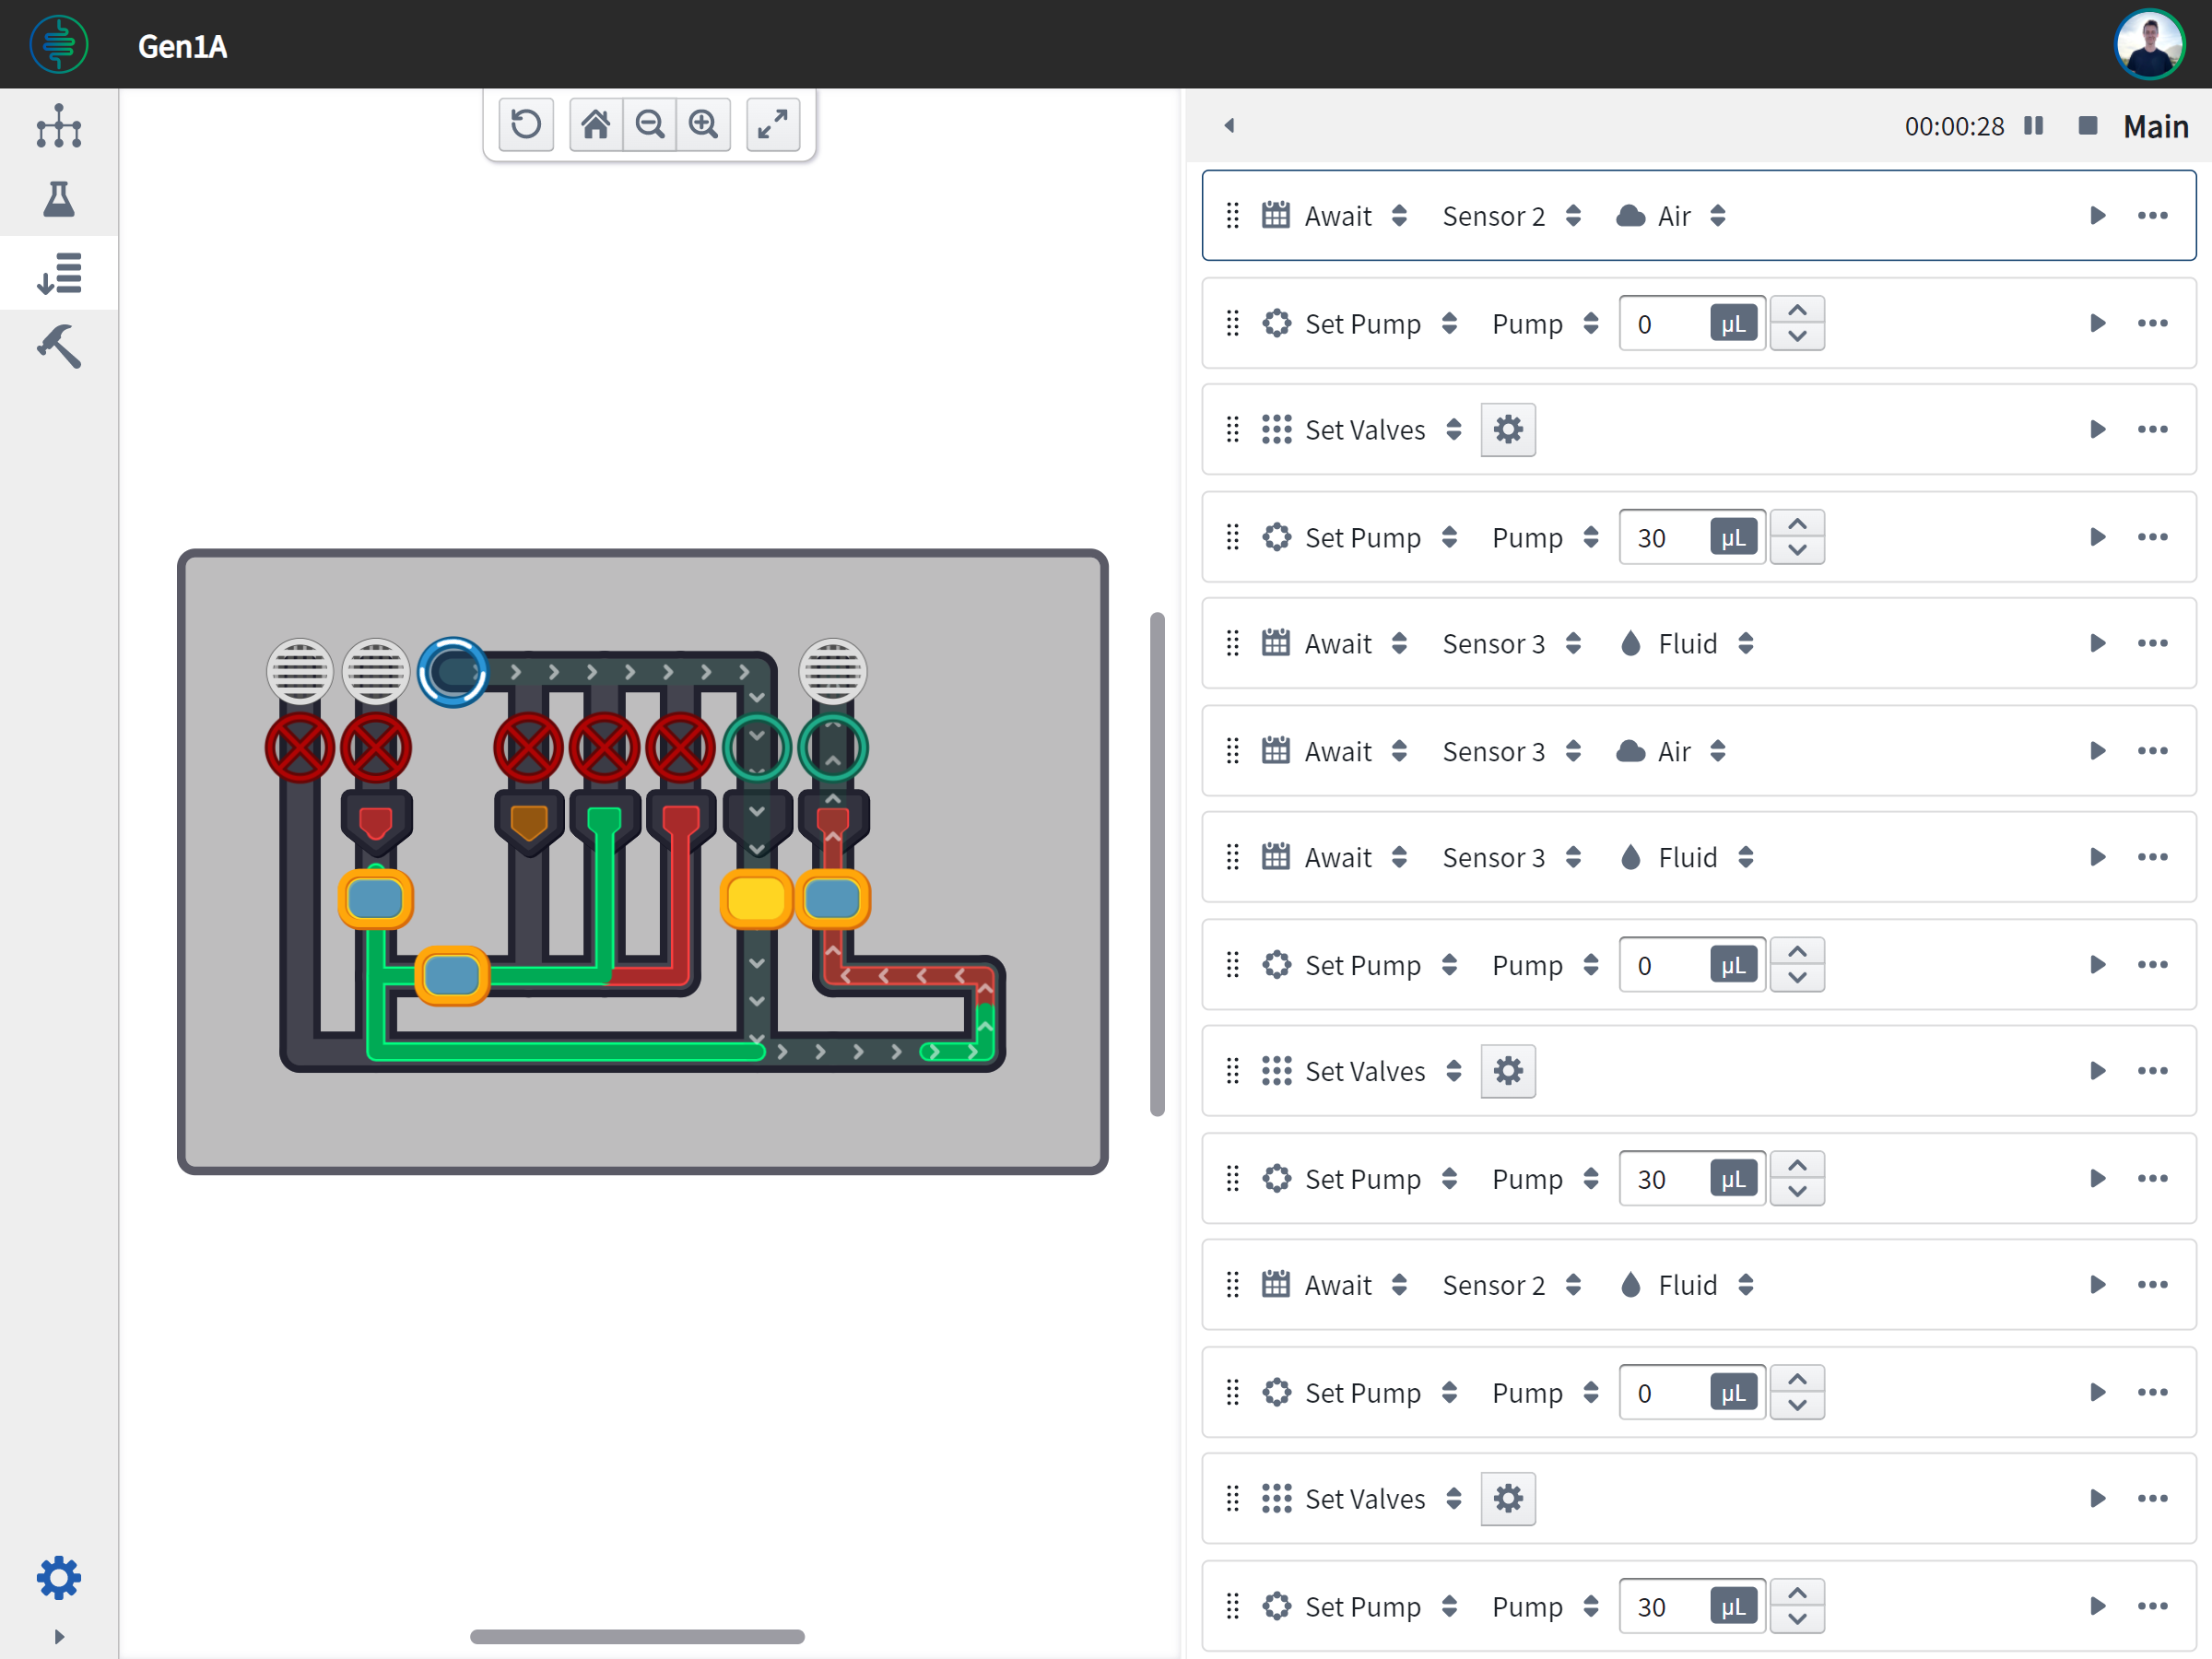Open the network diagram sidebar icon
The image size is (2212, 1659).
(x=59, y=126)
